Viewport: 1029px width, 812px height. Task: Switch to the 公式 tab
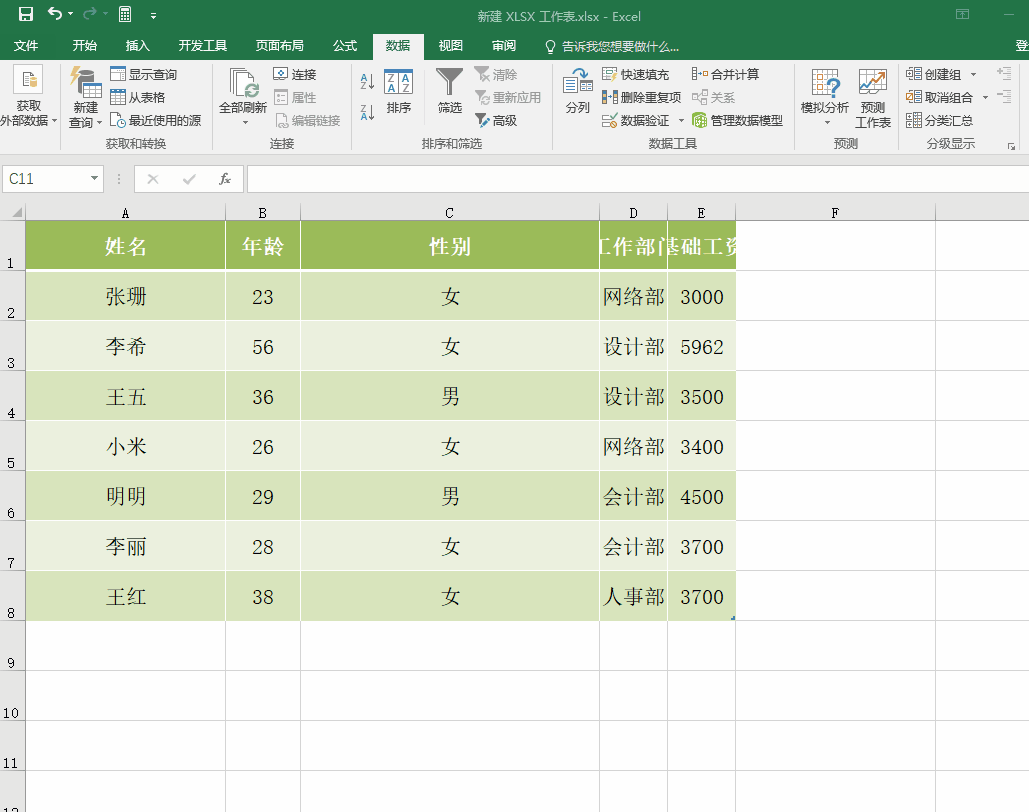[345, 45]
